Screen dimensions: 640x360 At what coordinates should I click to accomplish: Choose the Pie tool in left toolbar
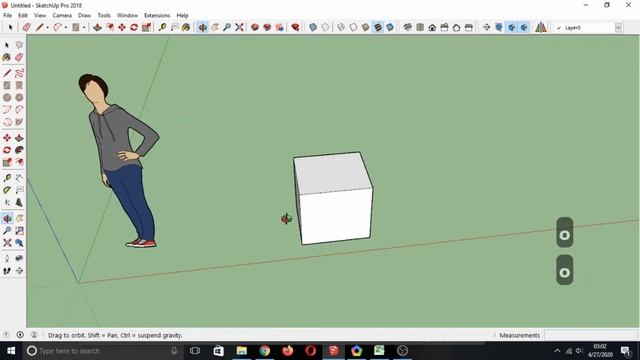(x=19, y=122)
